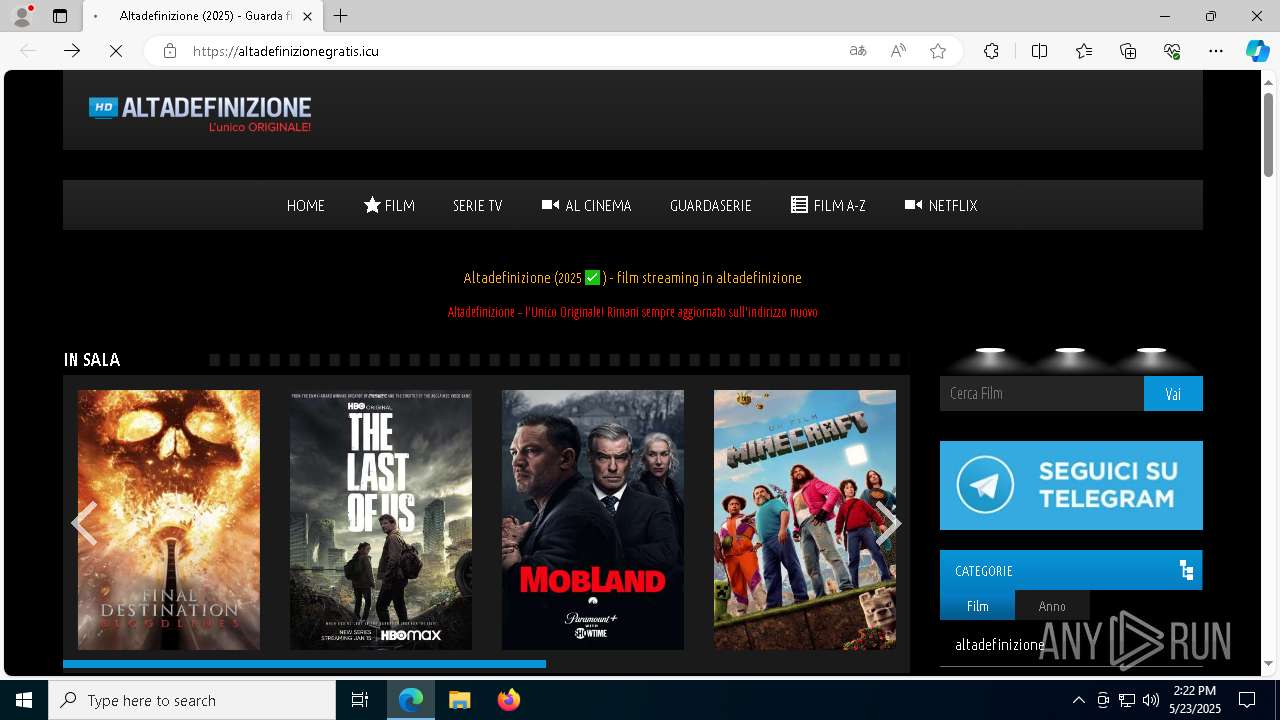Add page to favorites star

(x=938, y=51)
